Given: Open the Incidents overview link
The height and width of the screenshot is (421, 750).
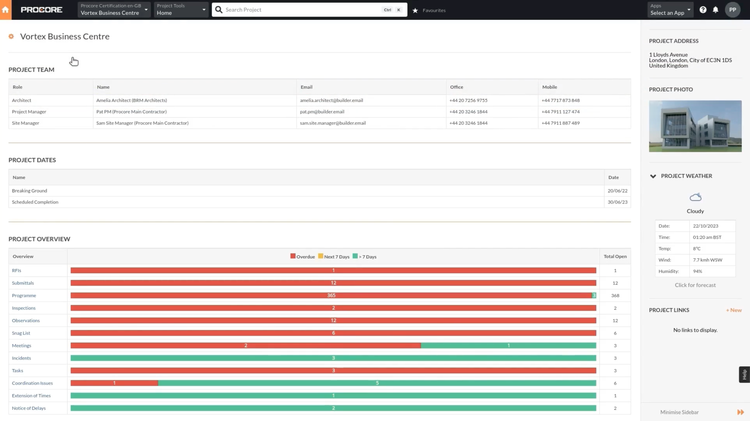Looking at the screenshot, I should coord(21,358).
